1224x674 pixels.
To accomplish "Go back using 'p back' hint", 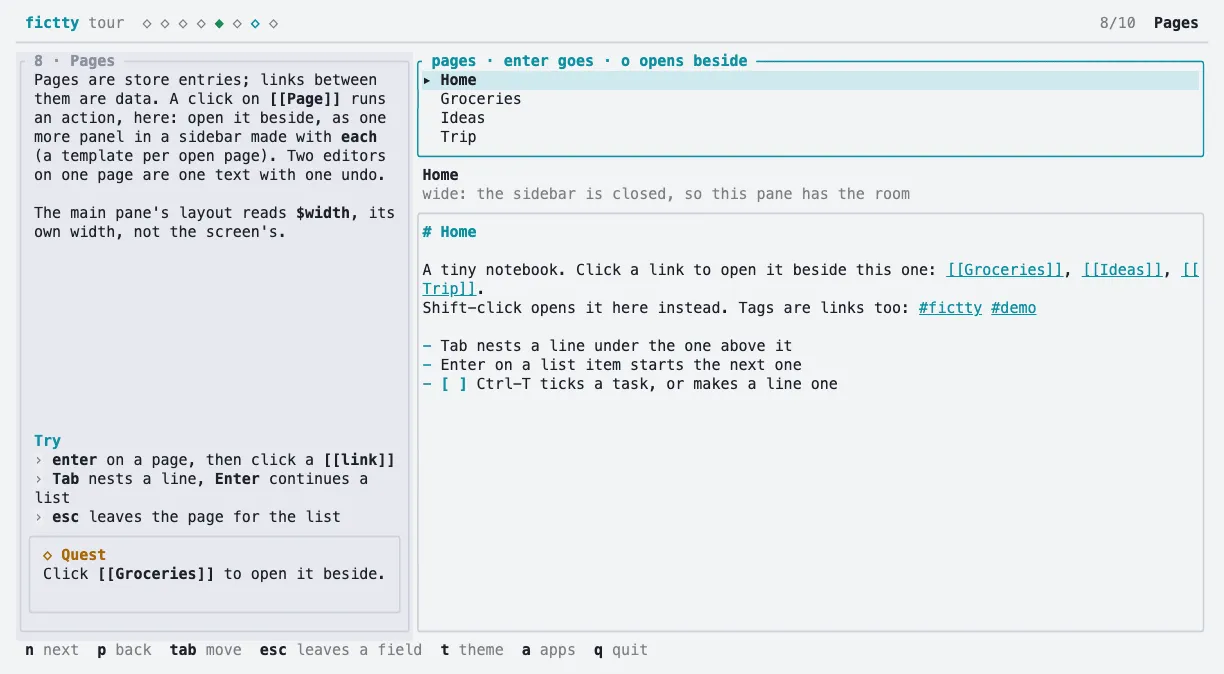I will [x=124, y=650].
